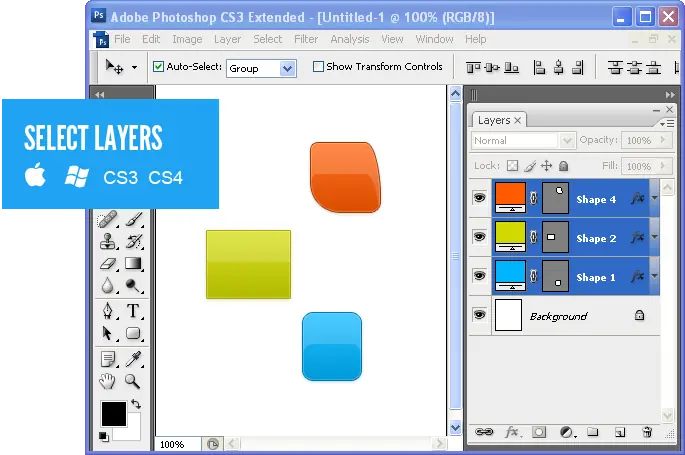Image resolution: width=685 pixels, height=455 pixels.
Task: Select the Eraser tool
Action: pos(107,263)
